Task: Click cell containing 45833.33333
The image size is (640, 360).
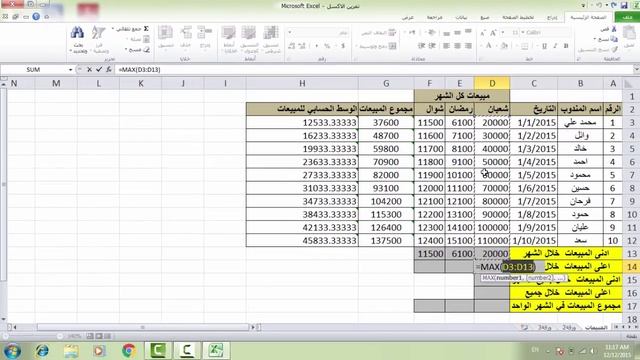Action: click(302, 240)
